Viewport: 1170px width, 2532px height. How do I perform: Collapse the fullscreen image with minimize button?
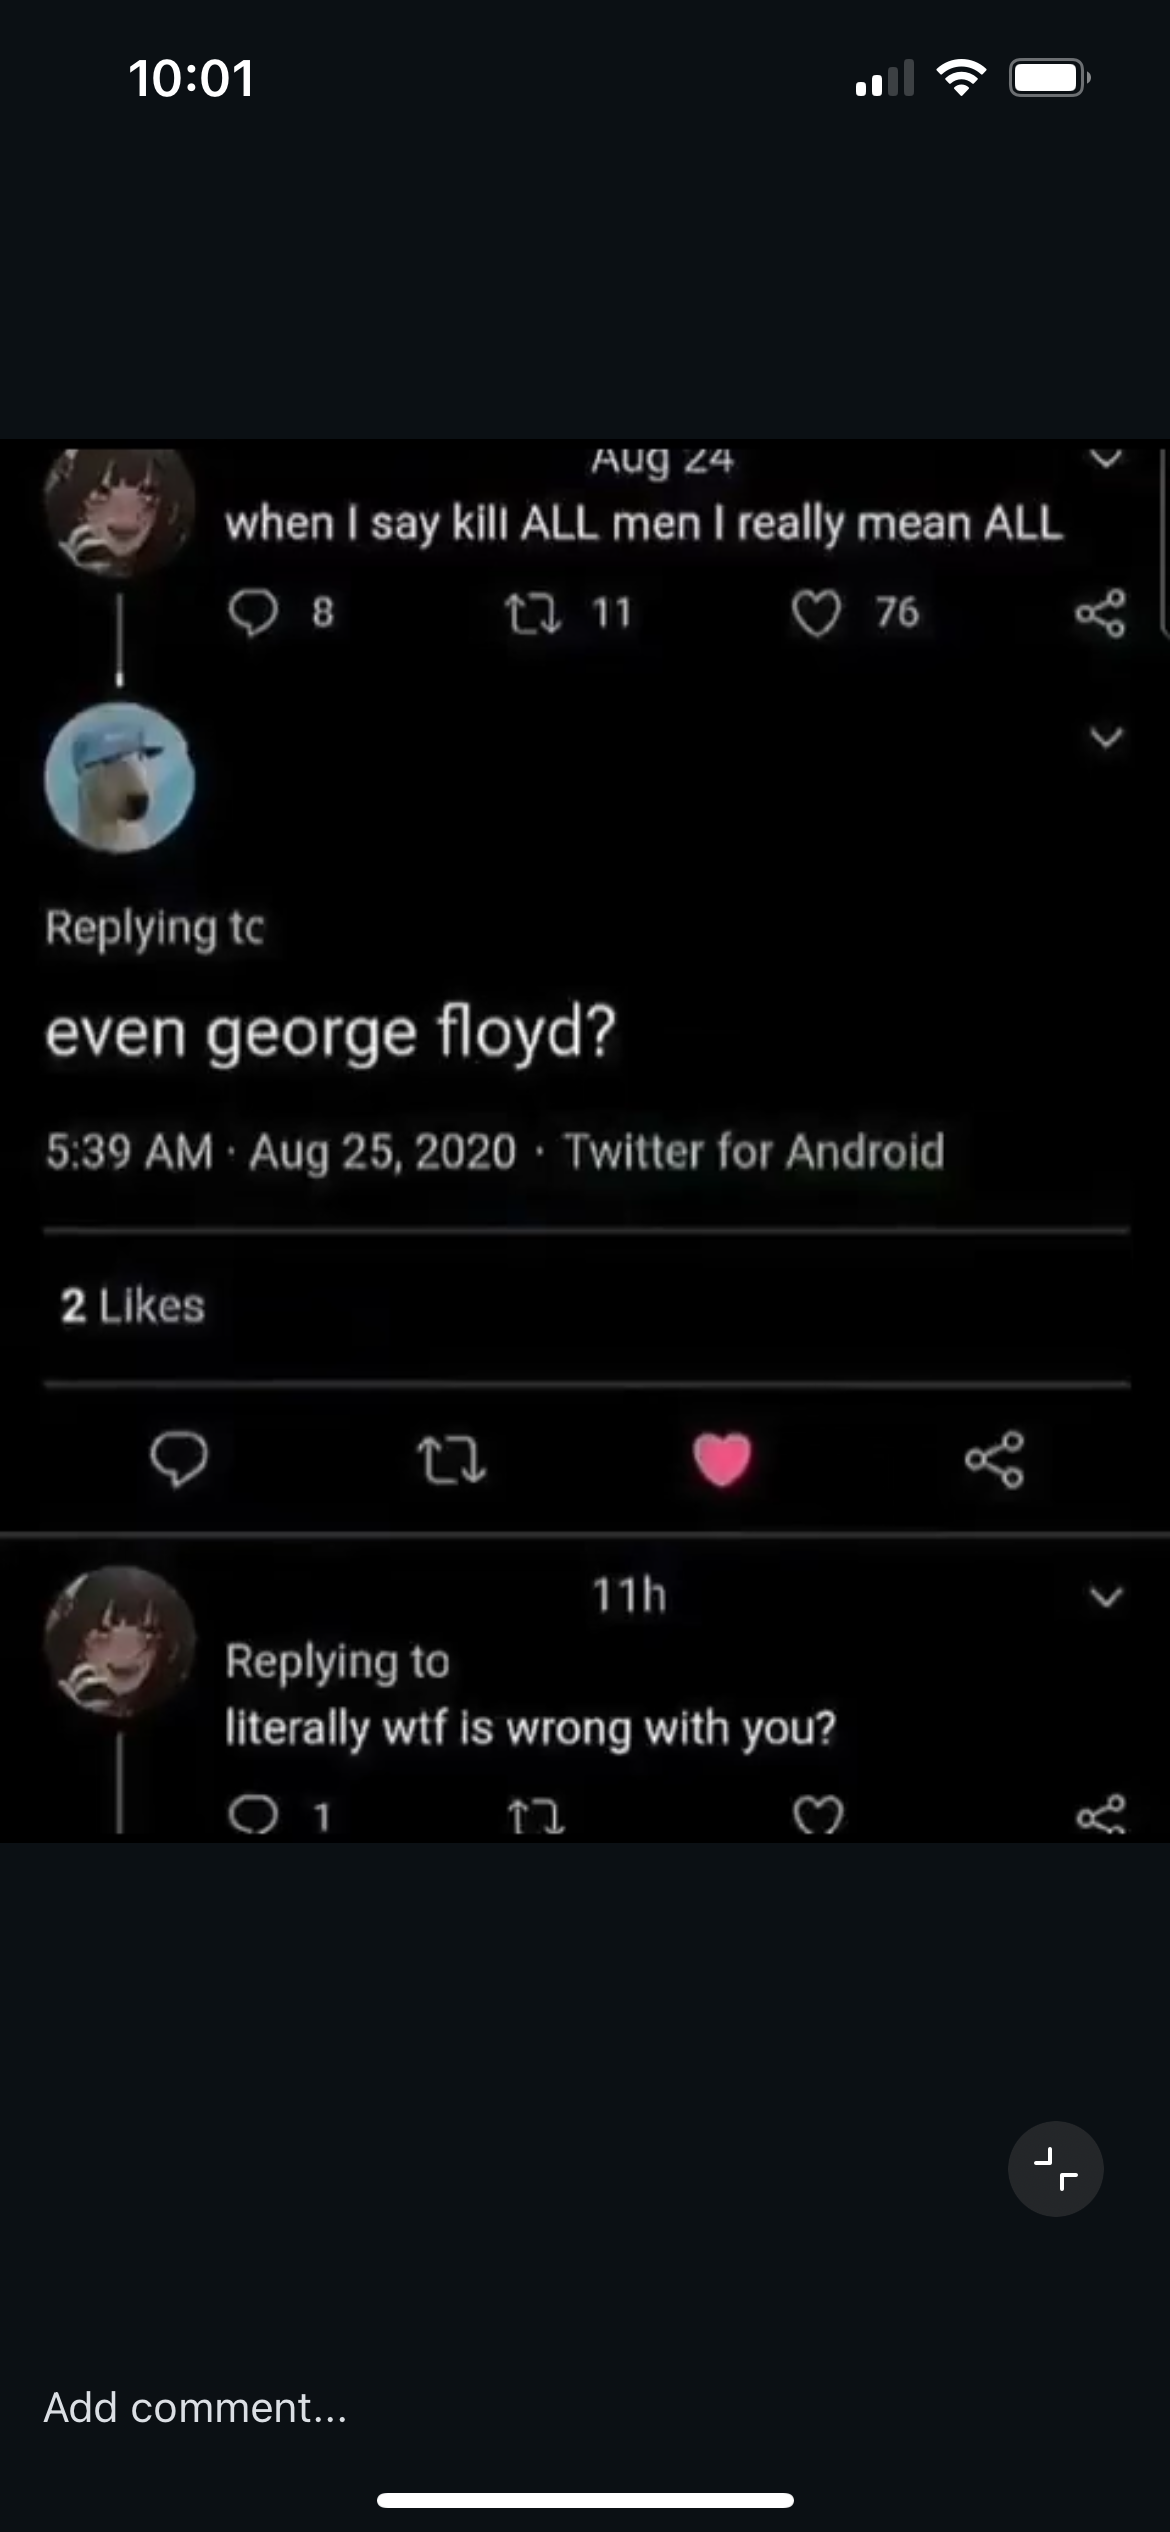tap(1055, 2168)
